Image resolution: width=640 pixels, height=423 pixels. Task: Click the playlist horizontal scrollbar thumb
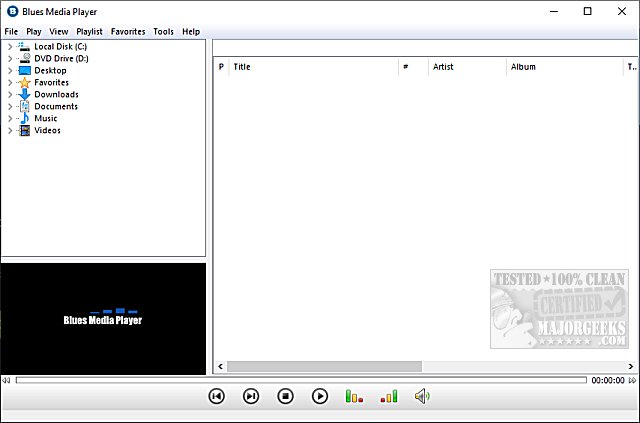324,366
